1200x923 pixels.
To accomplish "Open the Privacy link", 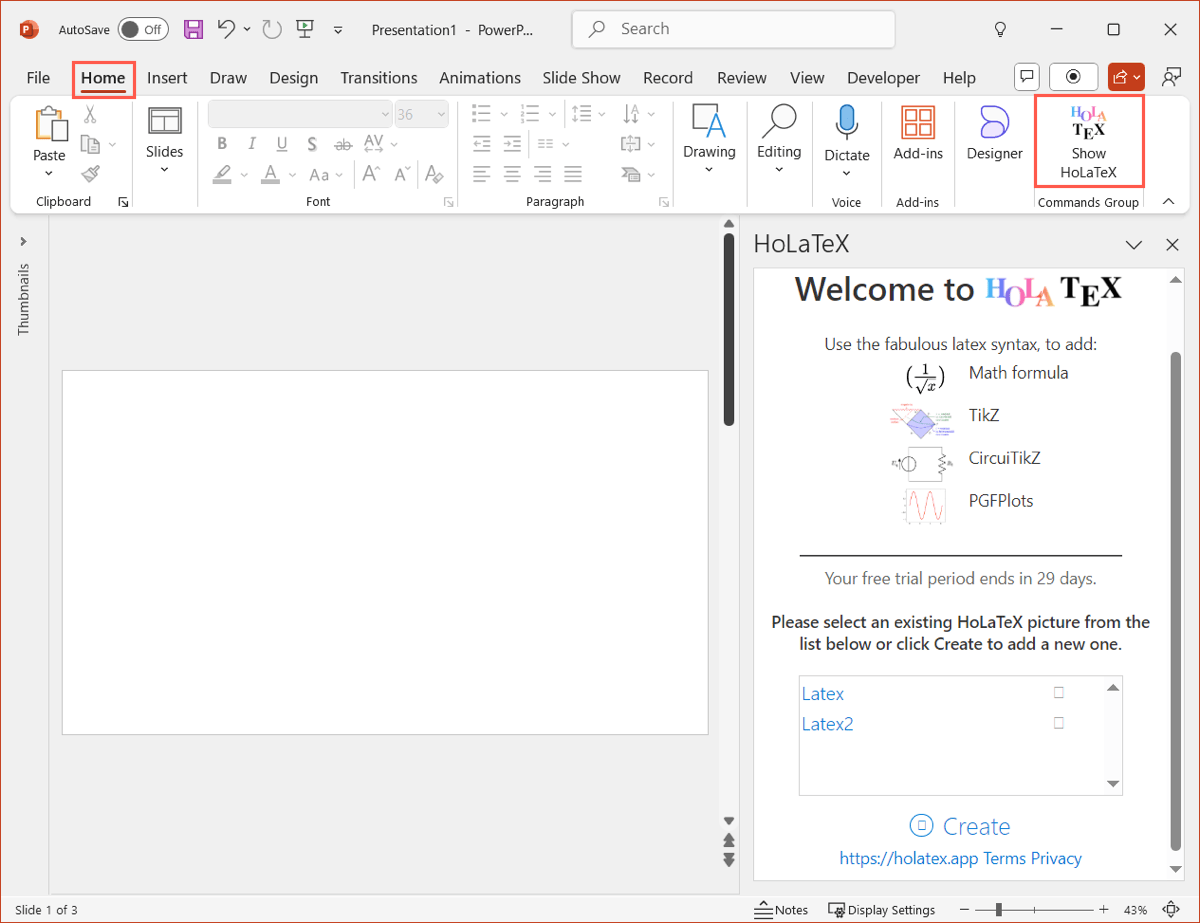I will [1057, 858].
